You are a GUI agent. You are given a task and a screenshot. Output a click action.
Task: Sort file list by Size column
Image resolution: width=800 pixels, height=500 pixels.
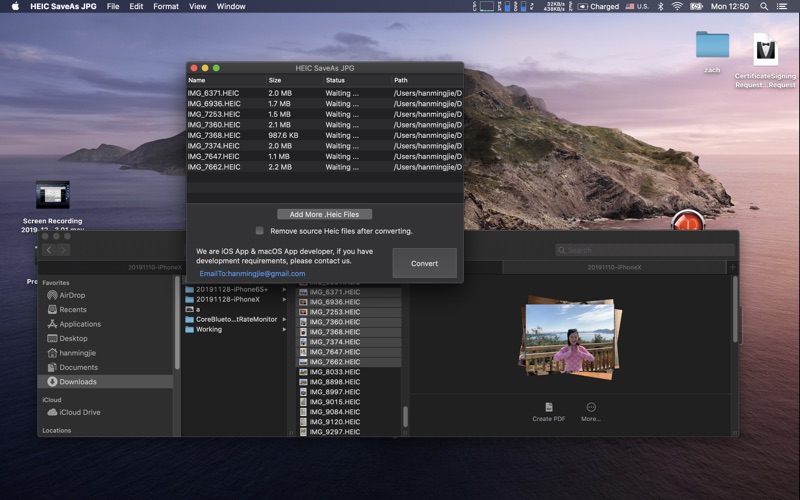(295, 80)
